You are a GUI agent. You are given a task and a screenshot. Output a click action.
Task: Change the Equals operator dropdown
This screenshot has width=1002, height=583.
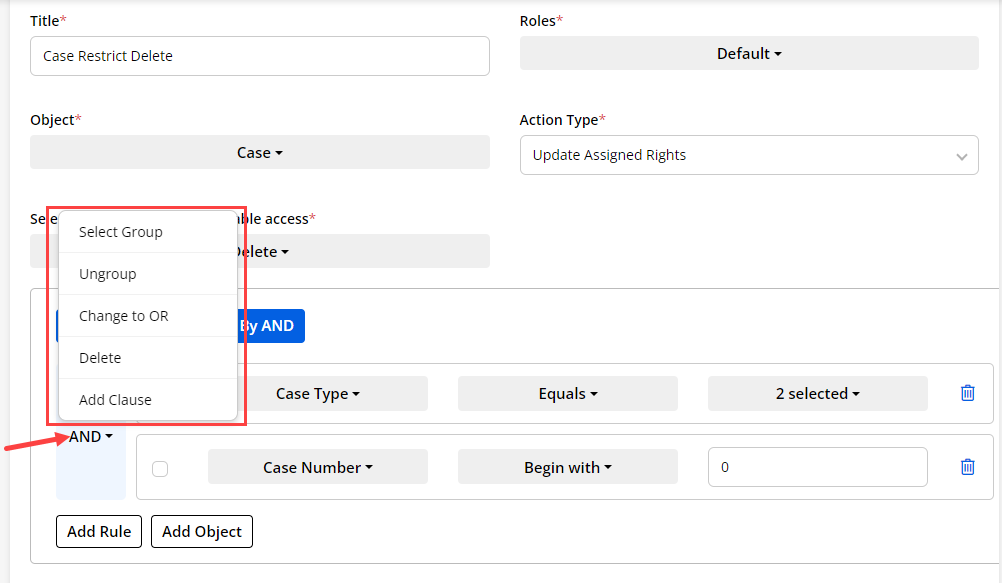click(x=567, y=393)
